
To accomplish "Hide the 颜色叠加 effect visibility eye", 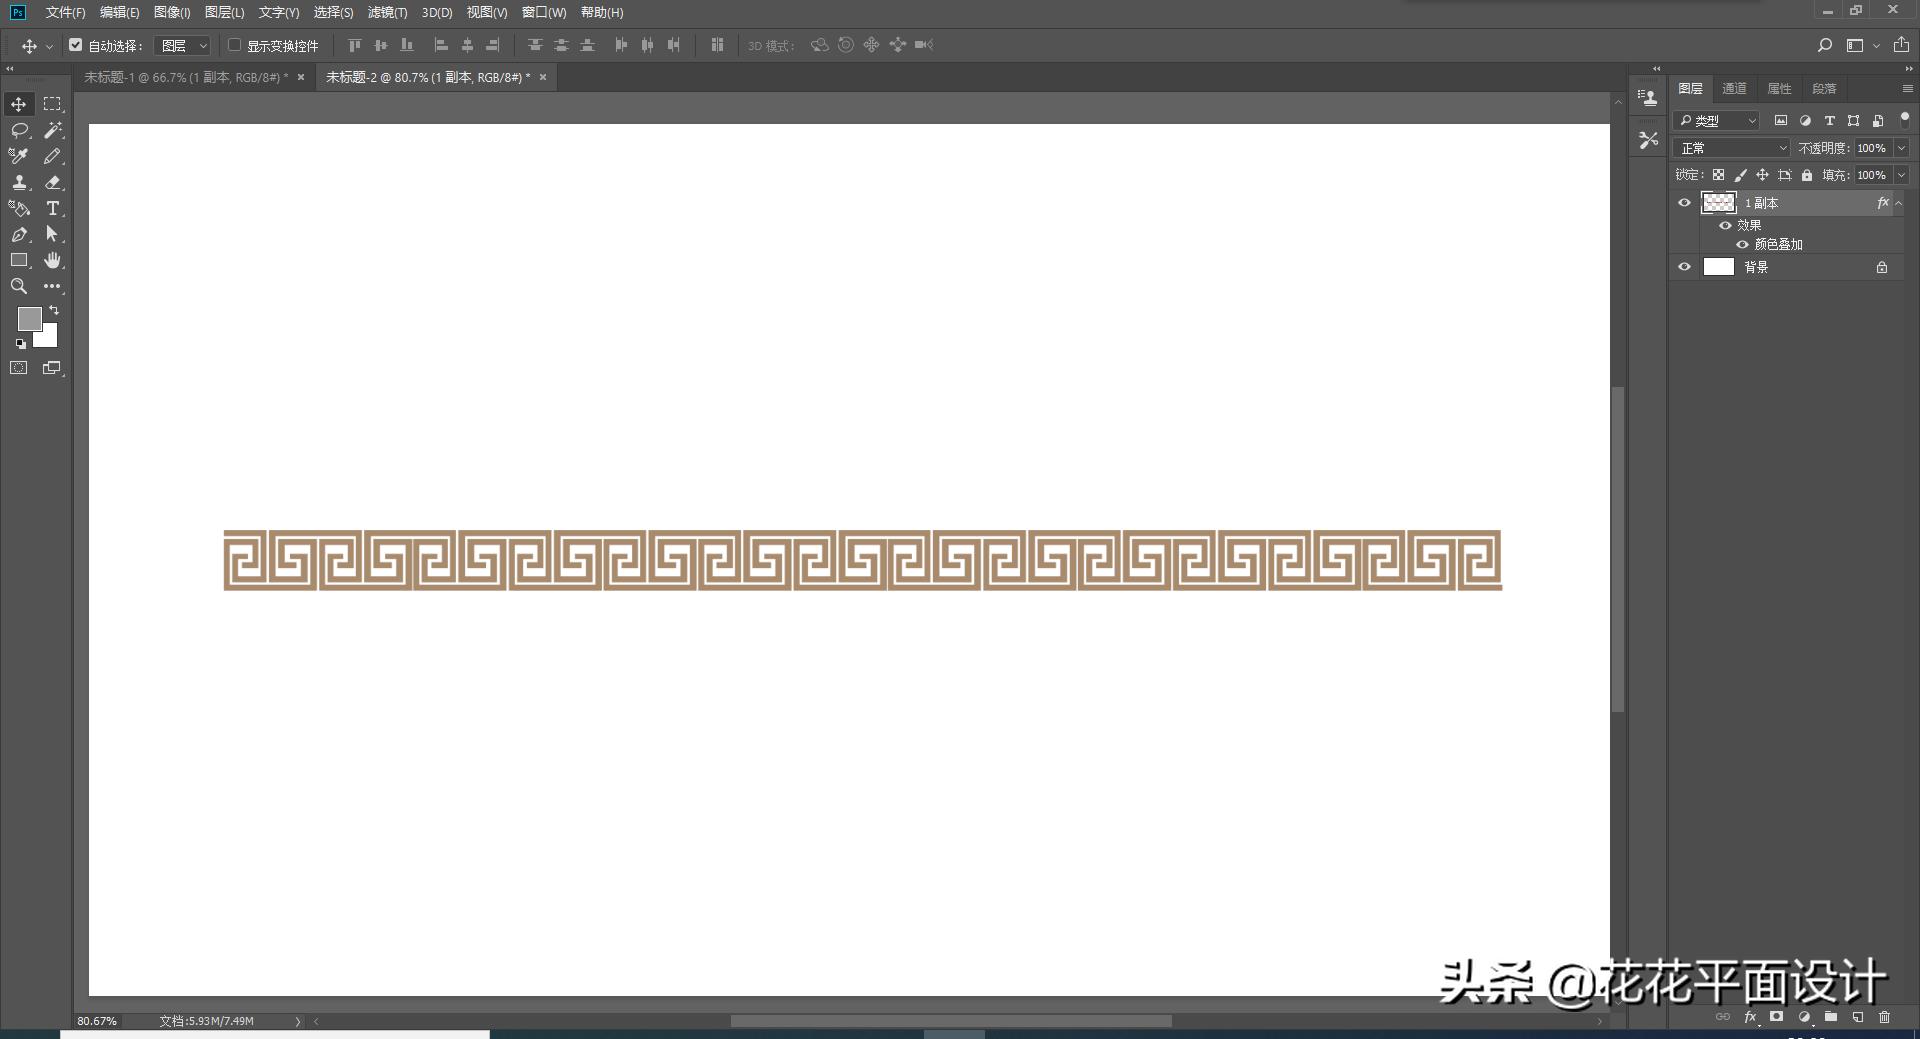I will coord(1742,244).
